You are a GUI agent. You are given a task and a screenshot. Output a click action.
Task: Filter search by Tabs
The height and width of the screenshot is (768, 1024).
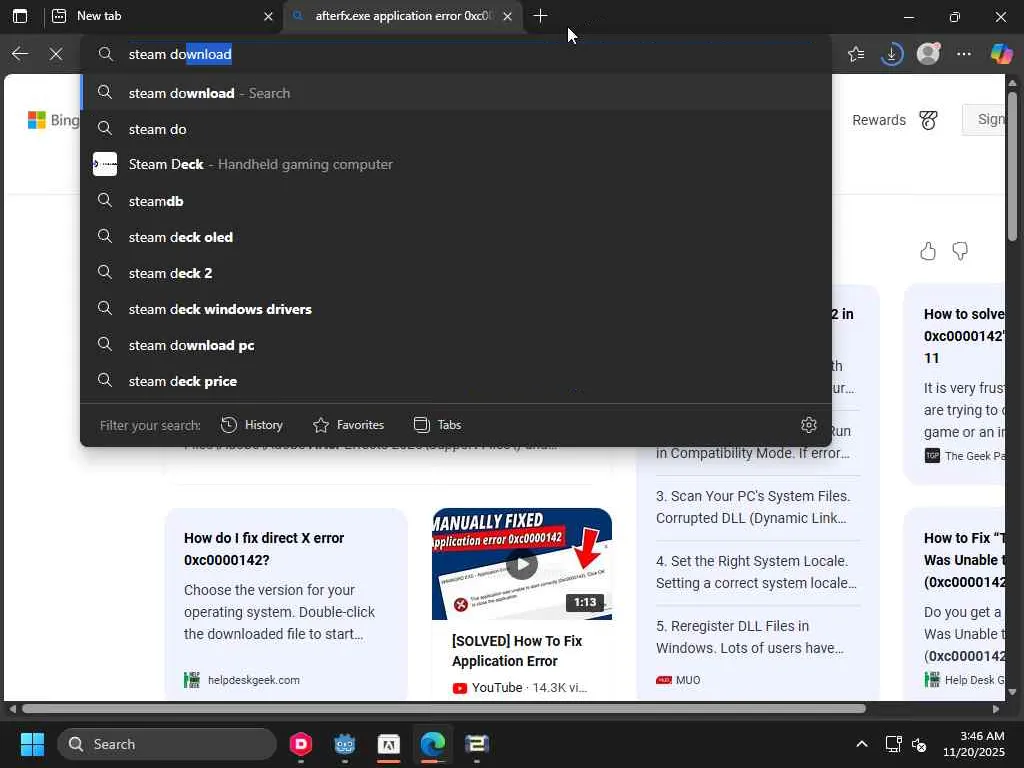438,425
